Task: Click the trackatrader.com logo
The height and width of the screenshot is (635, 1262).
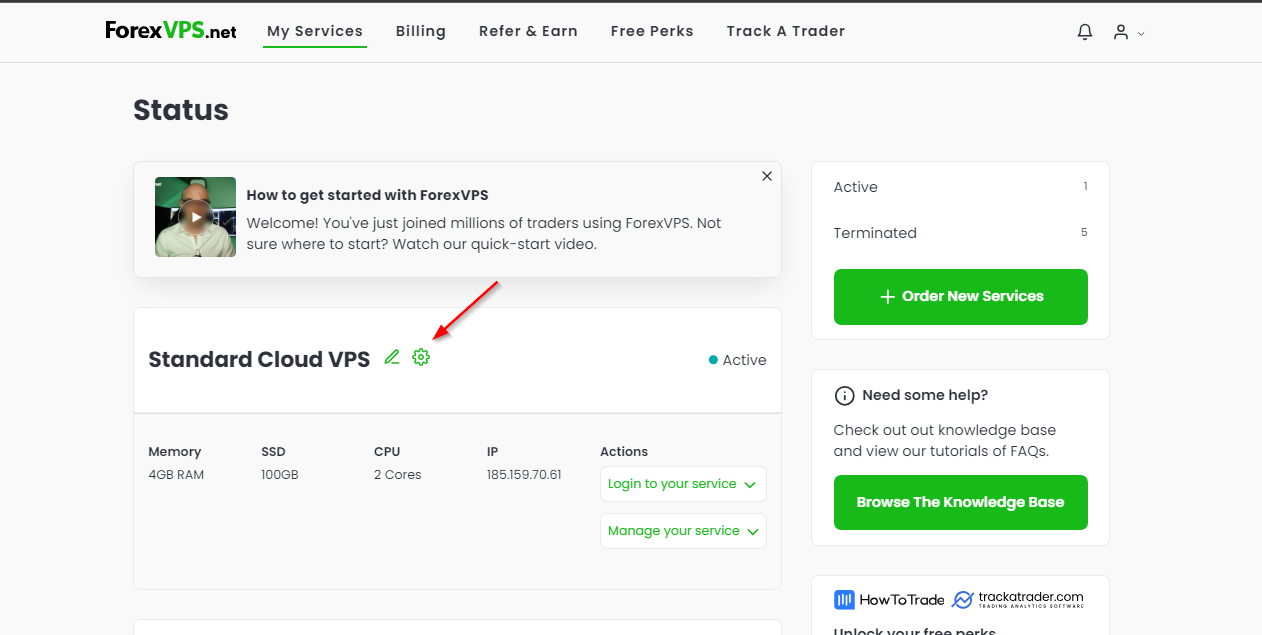Action: click(1018, 600)
